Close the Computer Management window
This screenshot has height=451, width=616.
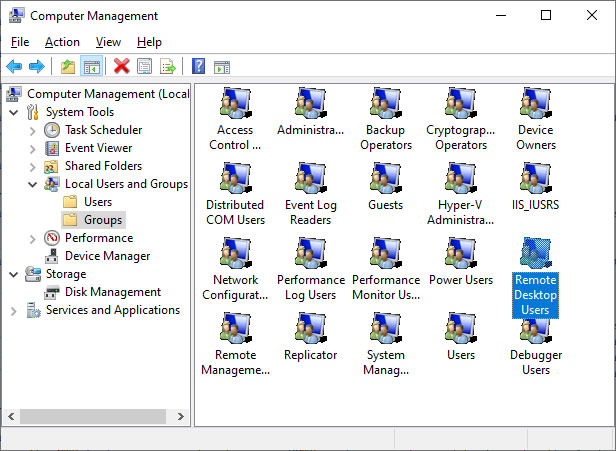[592, 15]
